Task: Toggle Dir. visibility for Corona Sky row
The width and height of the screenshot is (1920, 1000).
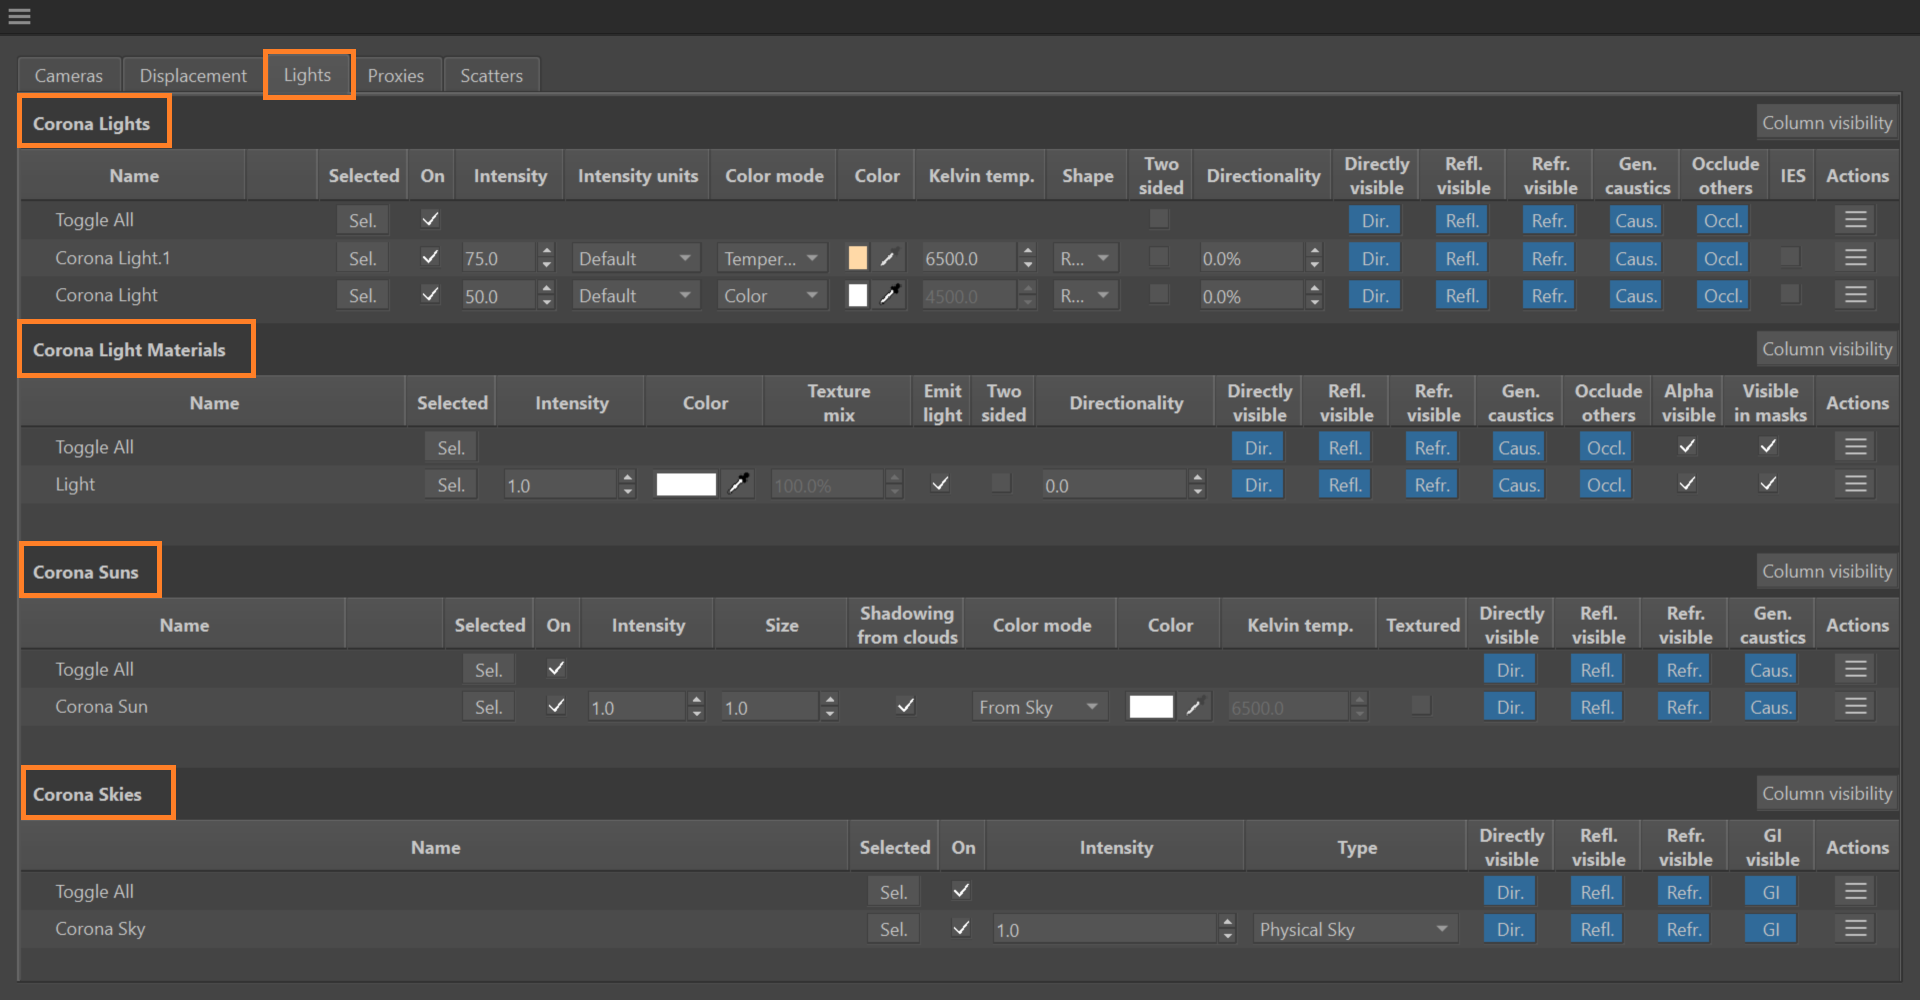Action: pos(1510,929)
